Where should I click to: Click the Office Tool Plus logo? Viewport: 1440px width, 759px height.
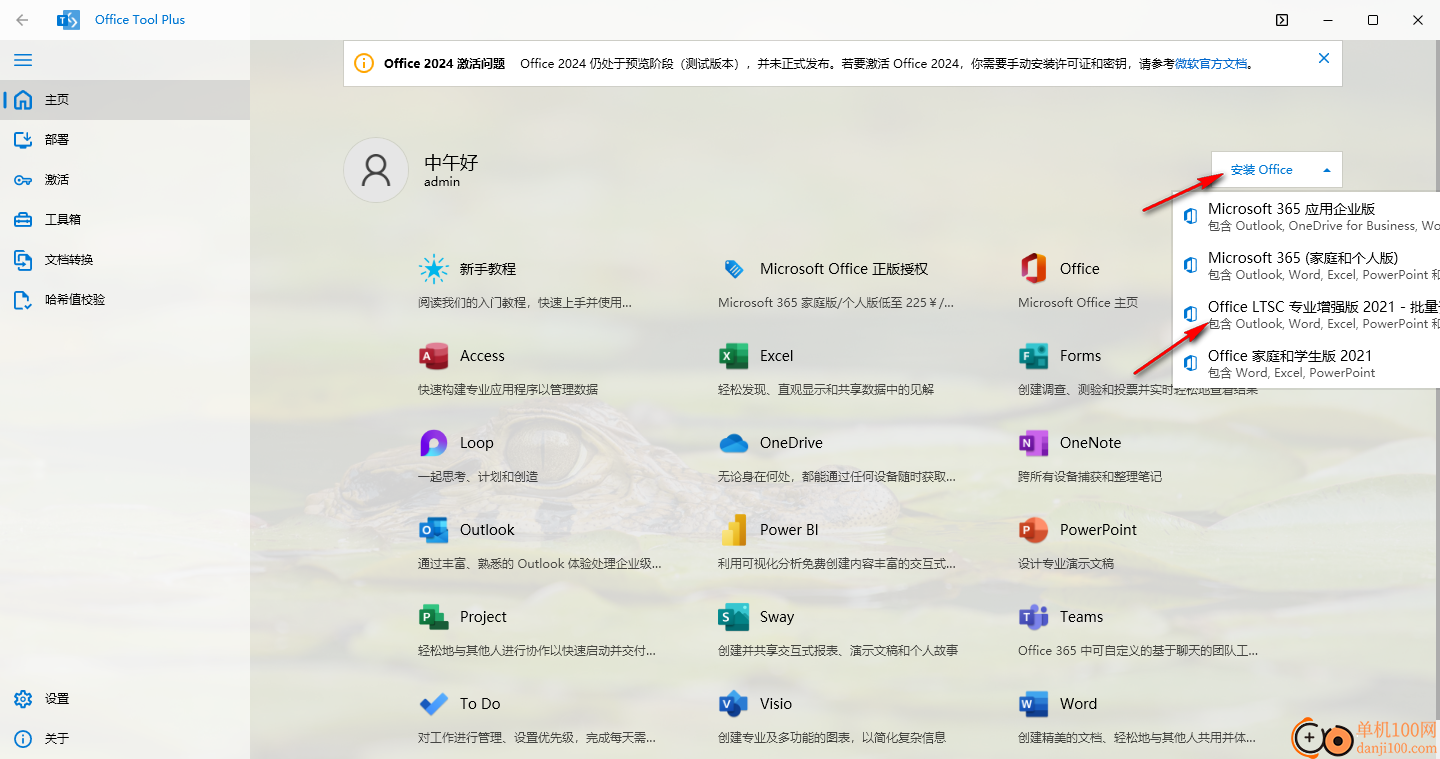click(68, 20)
